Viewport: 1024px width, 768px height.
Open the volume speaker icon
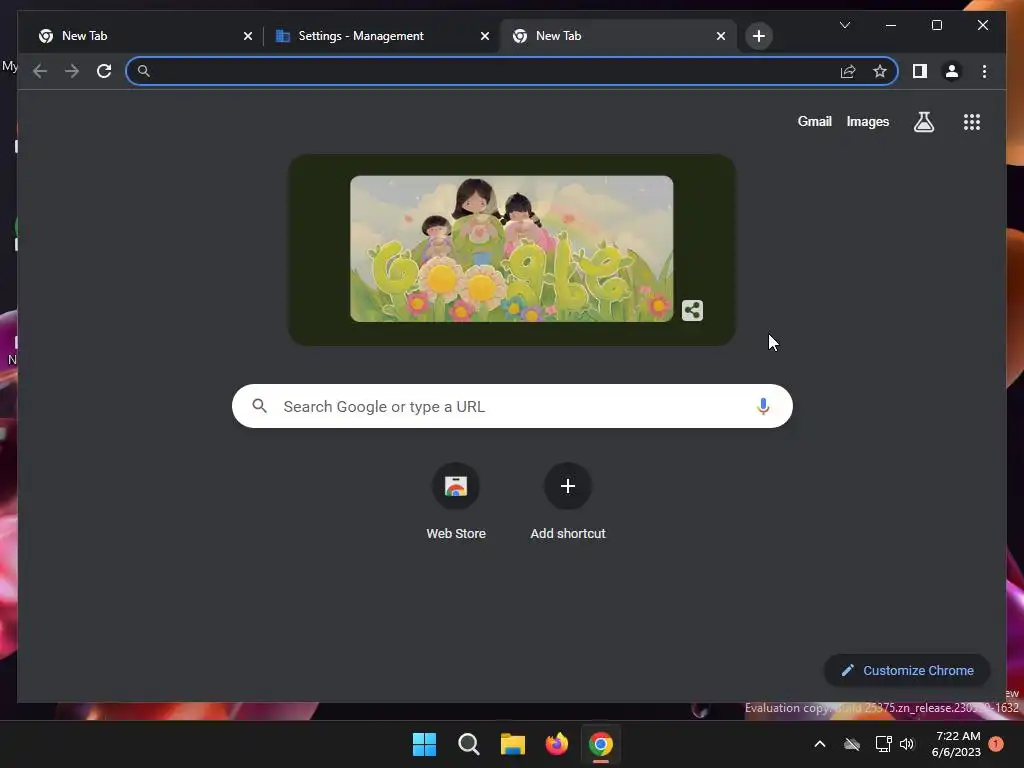pos(907,744)
